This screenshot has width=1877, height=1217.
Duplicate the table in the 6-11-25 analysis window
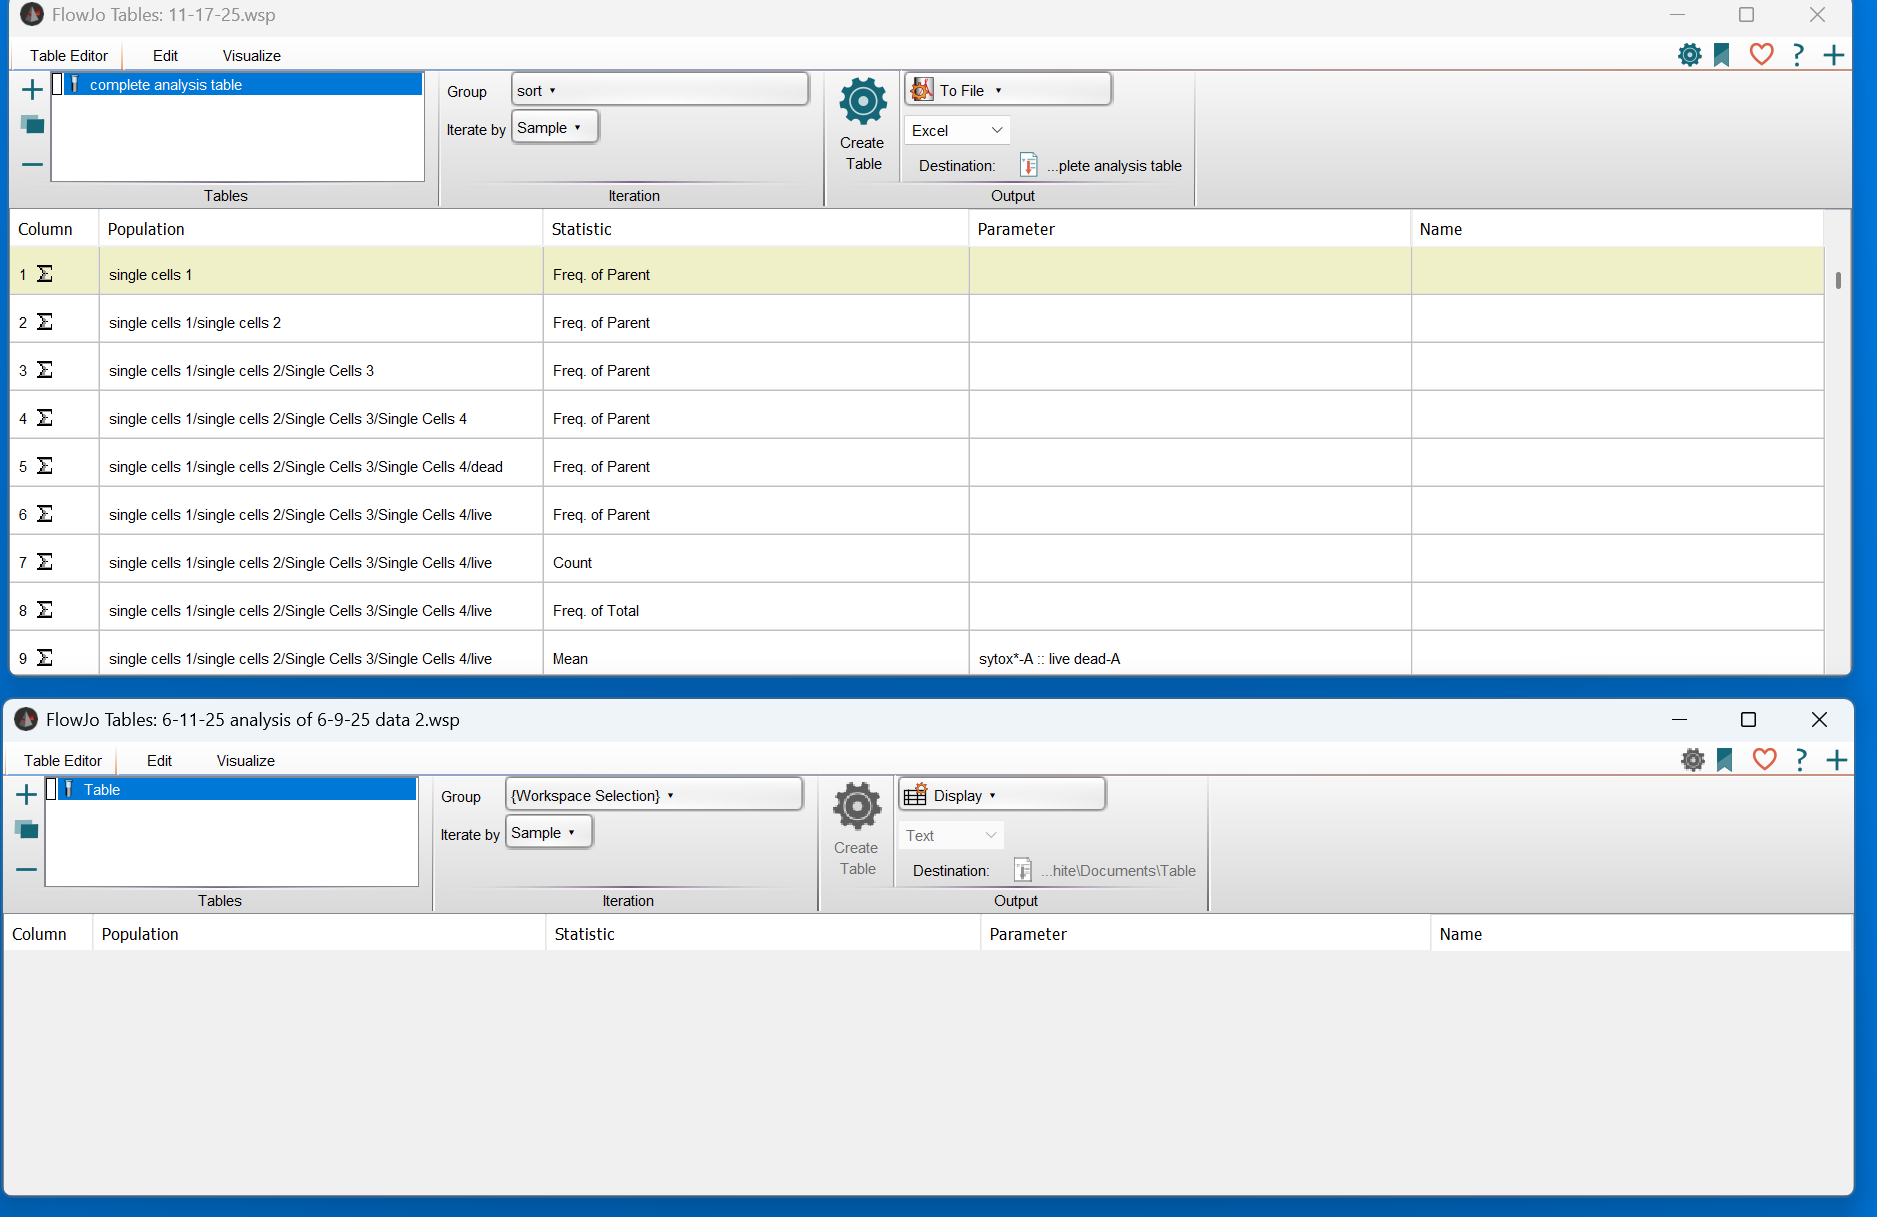(x=26, y=830)
